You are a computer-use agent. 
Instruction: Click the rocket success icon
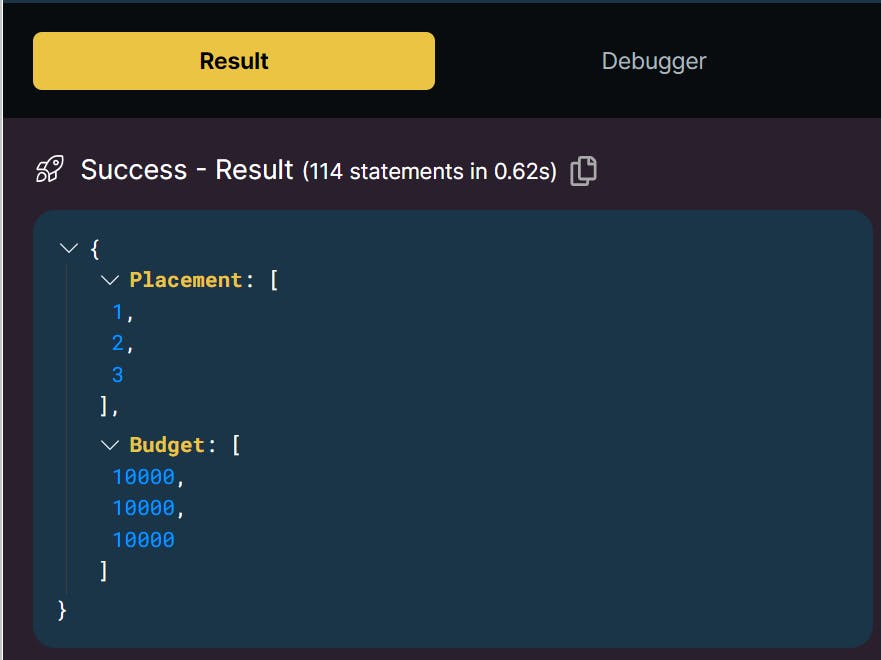(50, 170)
